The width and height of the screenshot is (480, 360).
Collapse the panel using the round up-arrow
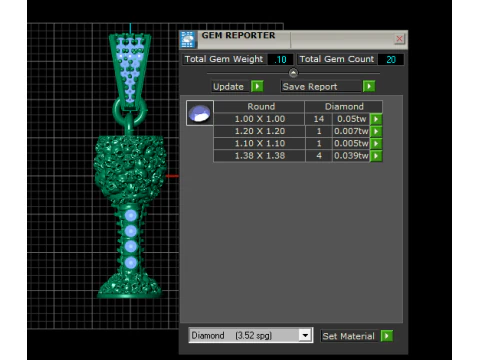293,73
